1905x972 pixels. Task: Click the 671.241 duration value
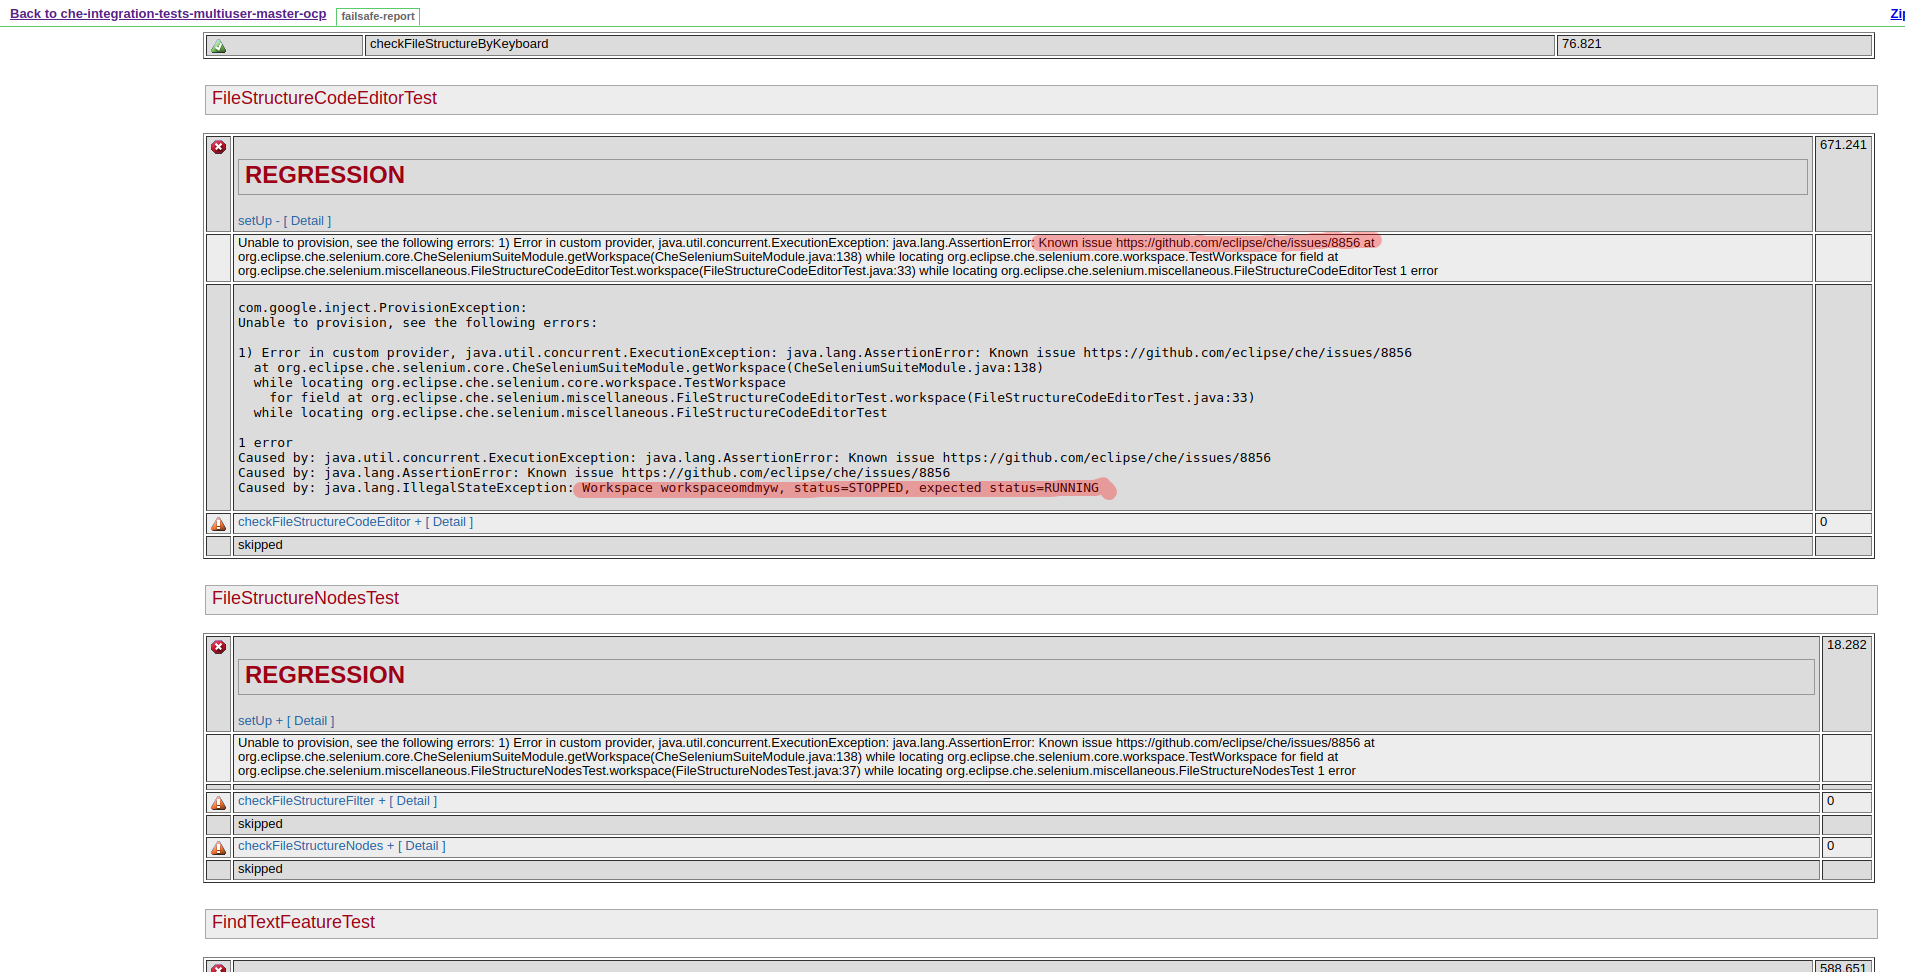pyautogui.click(x=1843, y=145)
